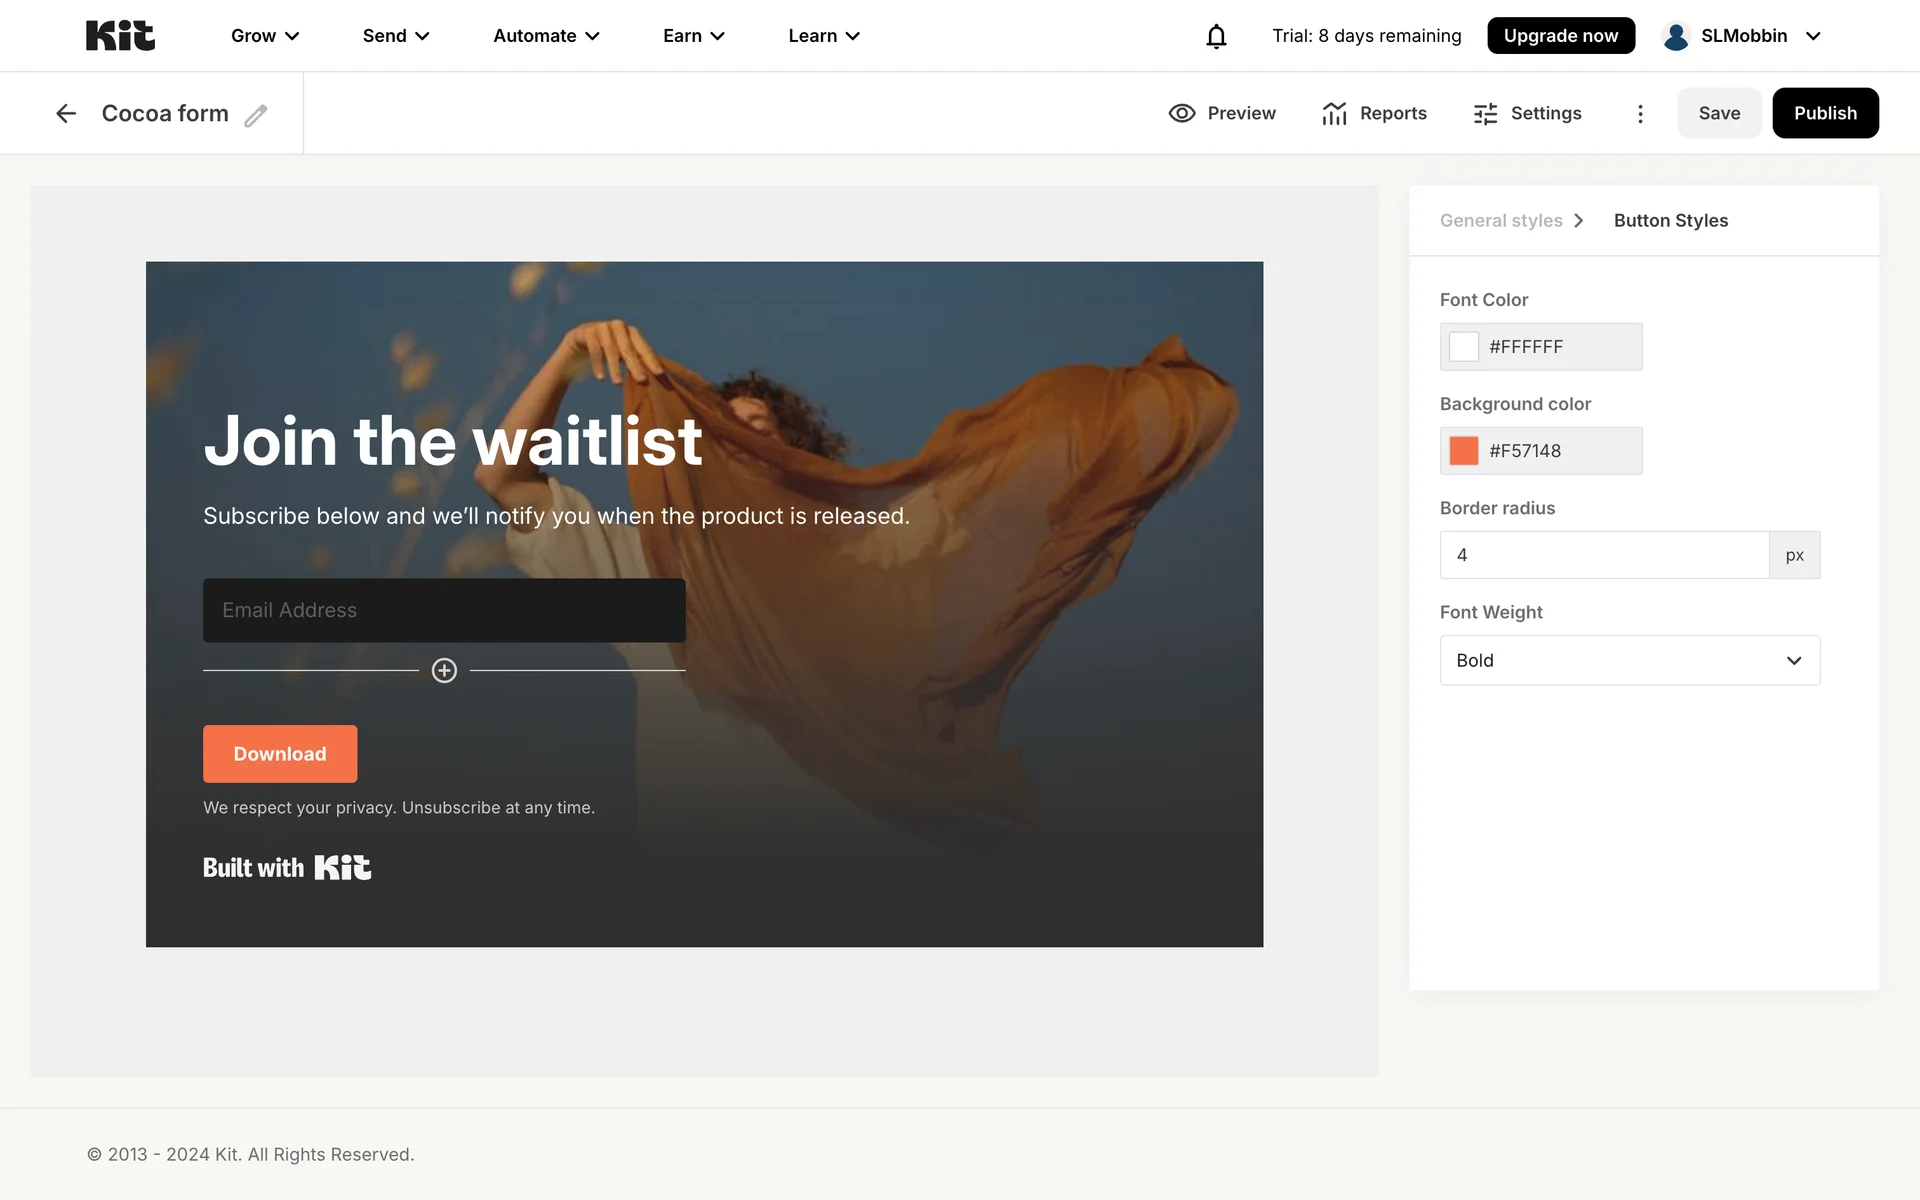Click the Kit logo in the header
This screenshot has height=1200, width=1920.
(x=120, y=36)
